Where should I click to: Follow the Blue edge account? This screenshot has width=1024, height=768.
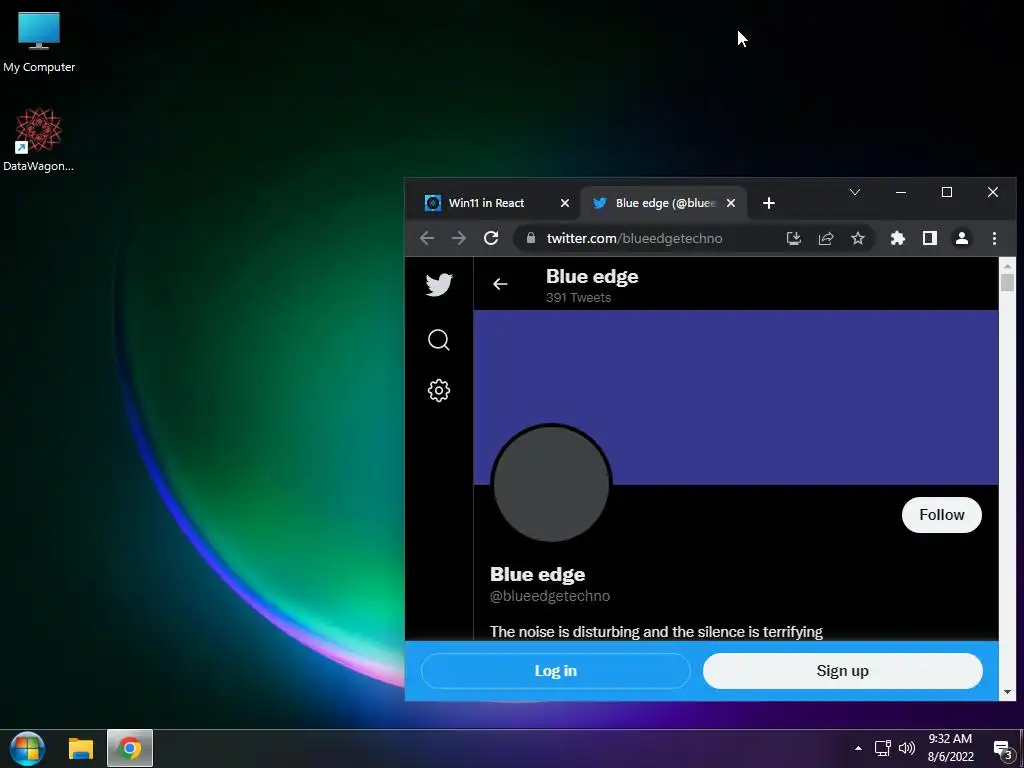click(942, 515)
